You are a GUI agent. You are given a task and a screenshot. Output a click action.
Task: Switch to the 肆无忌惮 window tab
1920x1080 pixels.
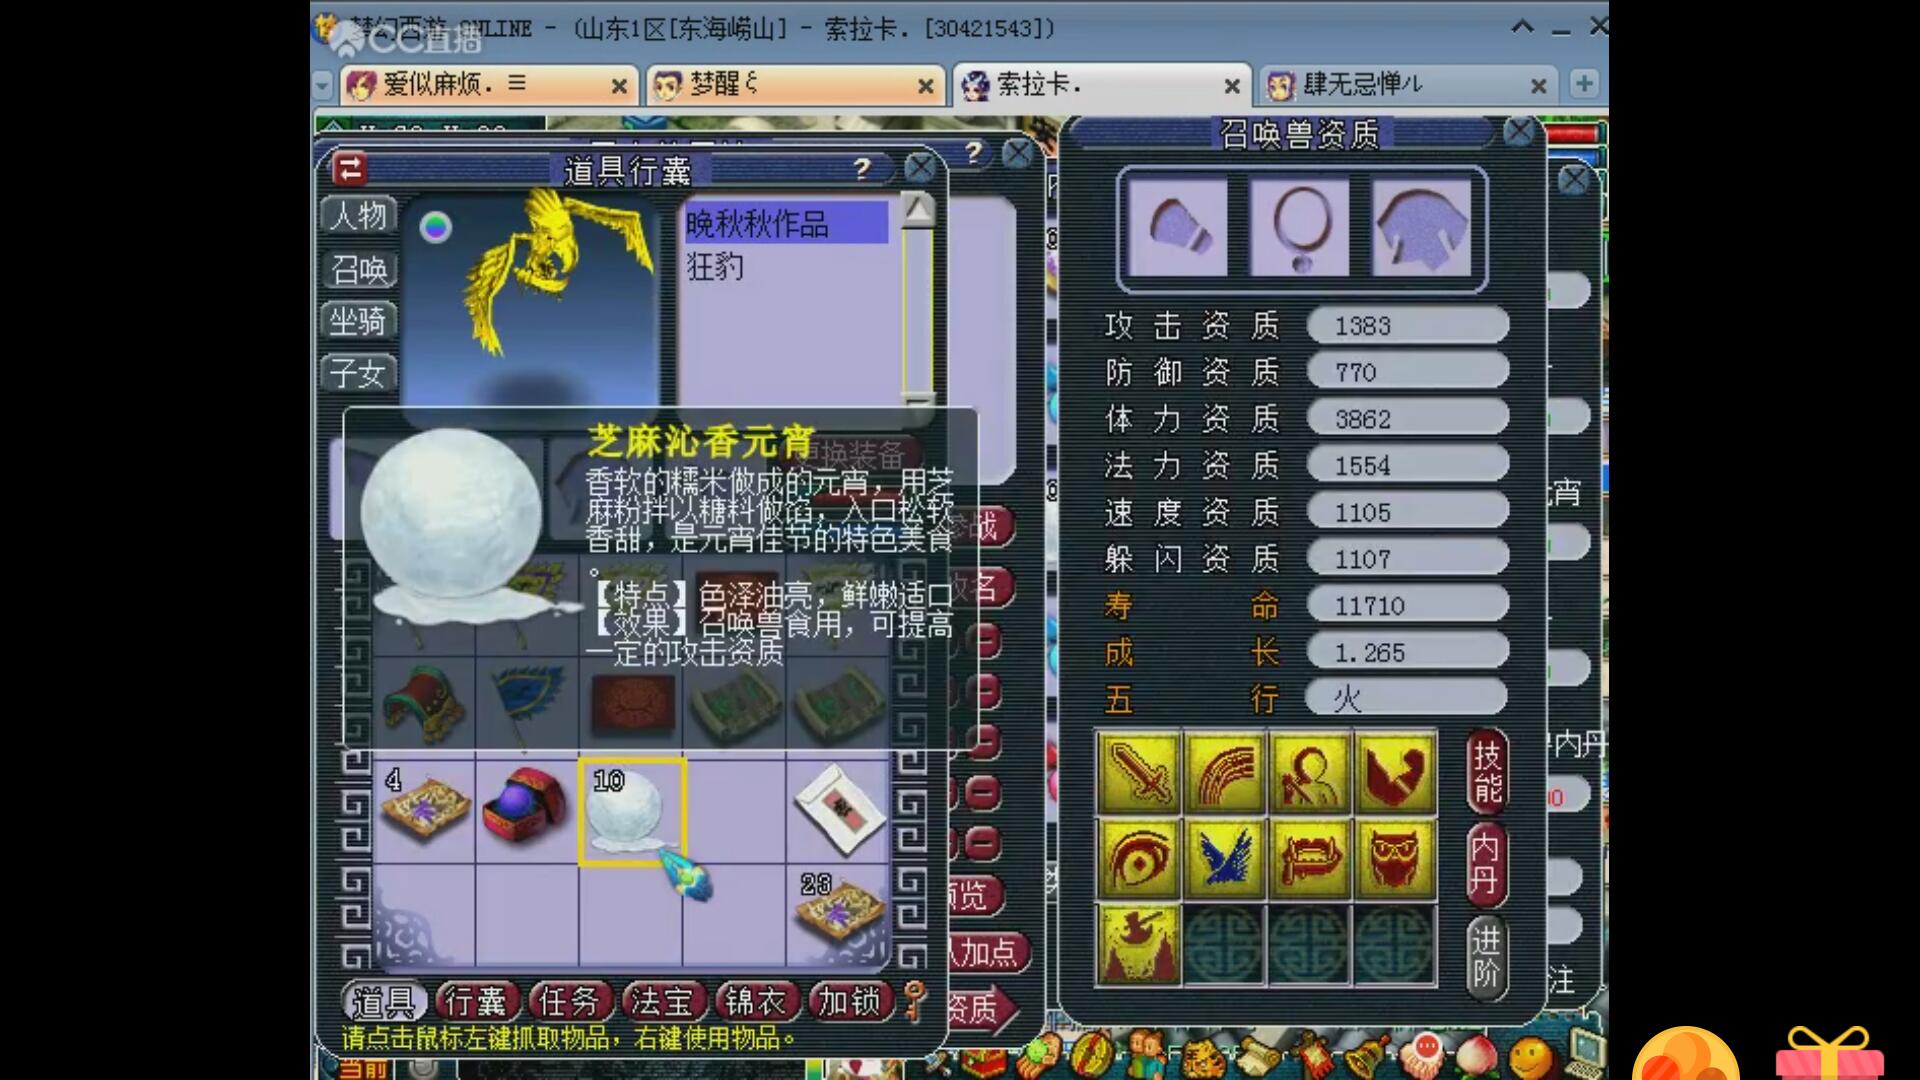(x=1409, y=85)
